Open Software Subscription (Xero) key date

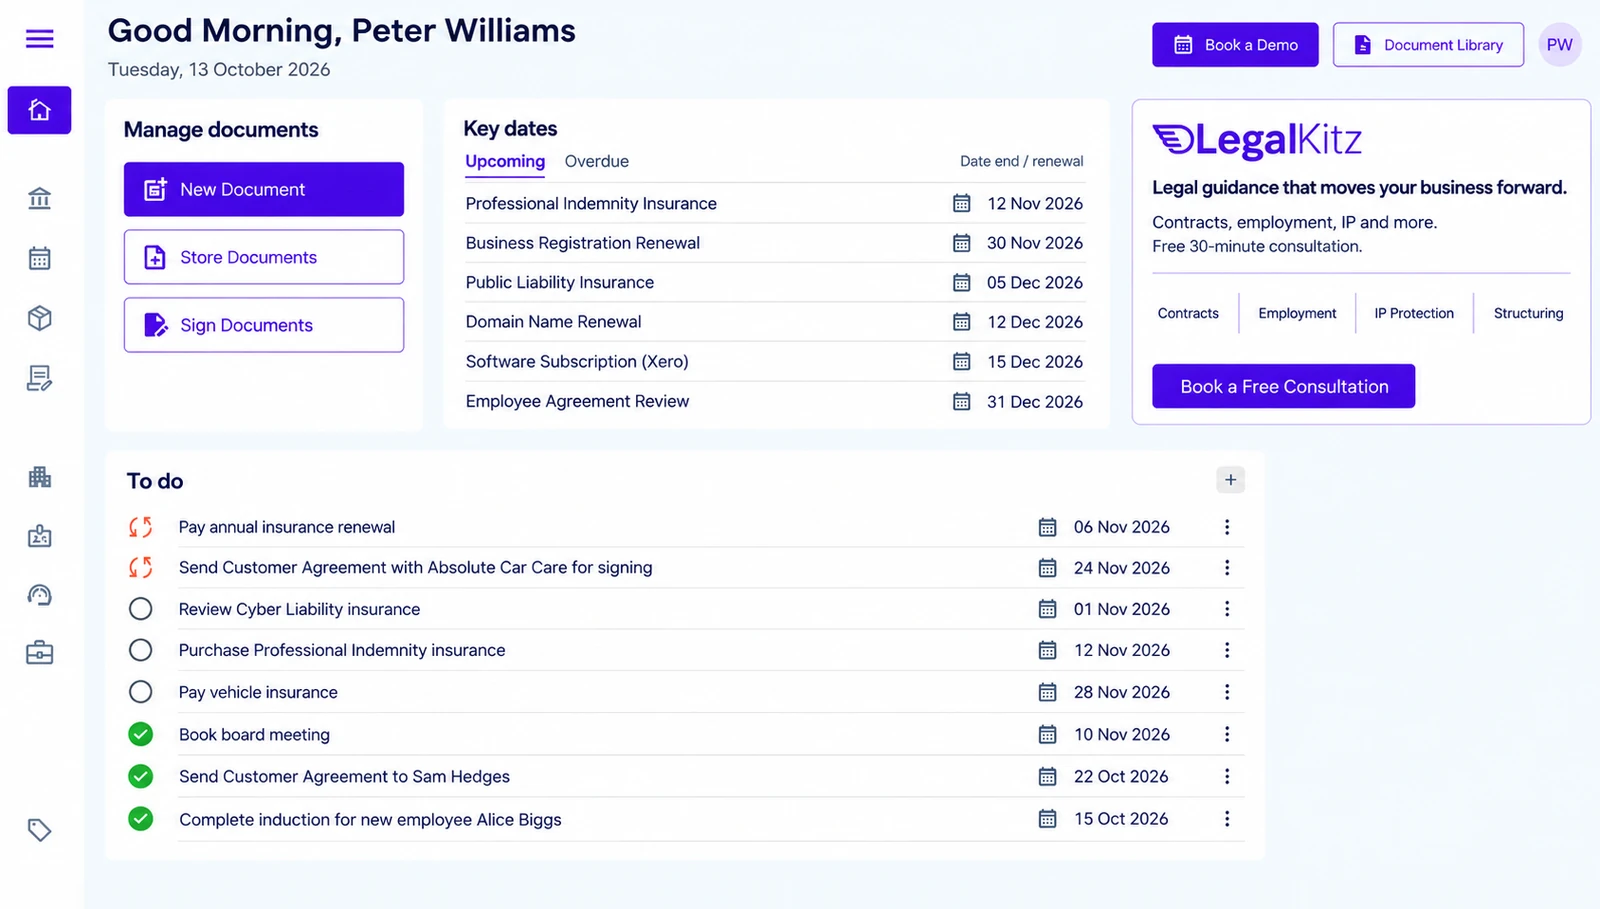point(775,362)
